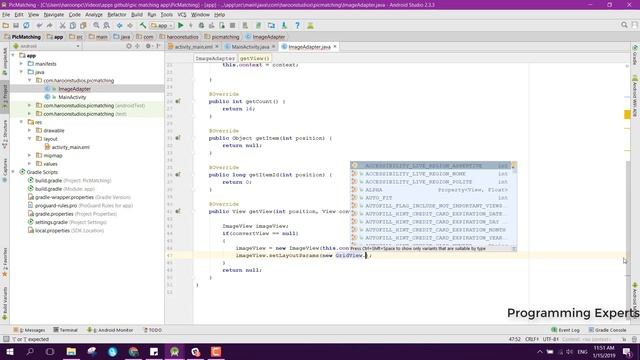Open the VCS menu
Screen dimensions: 640x360
pyautogui.click(x=182, y=15)
